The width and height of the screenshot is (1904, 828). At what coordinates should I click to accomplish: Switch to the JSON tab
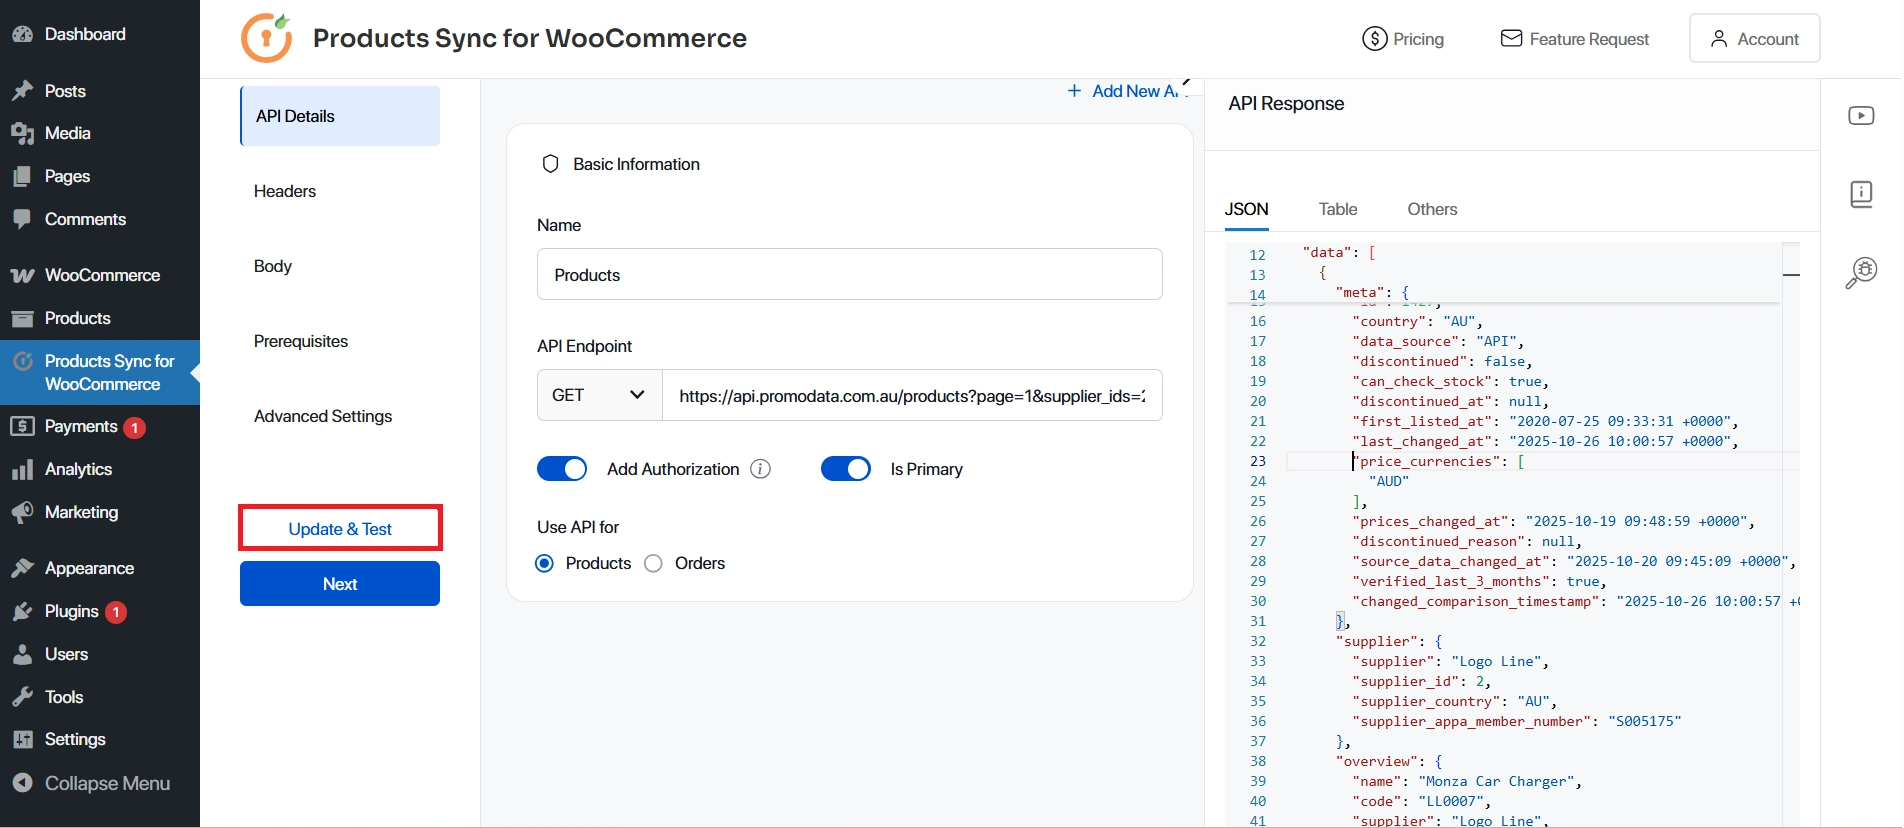[1247, 209]
